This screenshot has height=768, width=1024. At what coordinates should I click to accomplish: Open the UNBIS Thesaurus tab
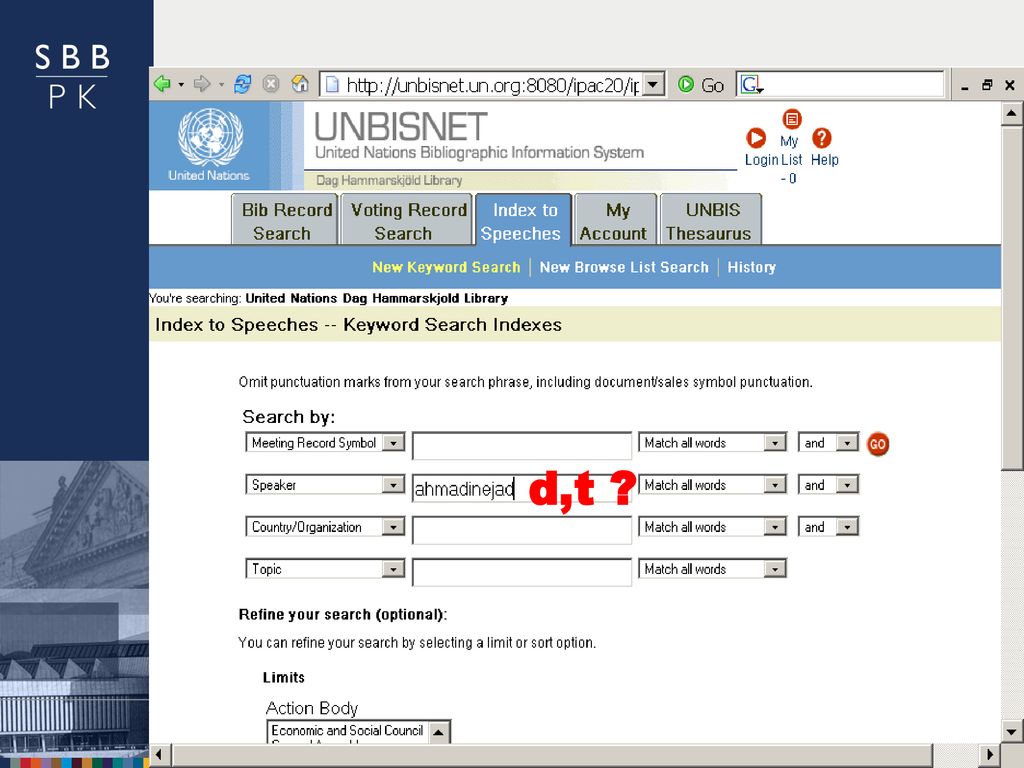[x=711, y=220]
